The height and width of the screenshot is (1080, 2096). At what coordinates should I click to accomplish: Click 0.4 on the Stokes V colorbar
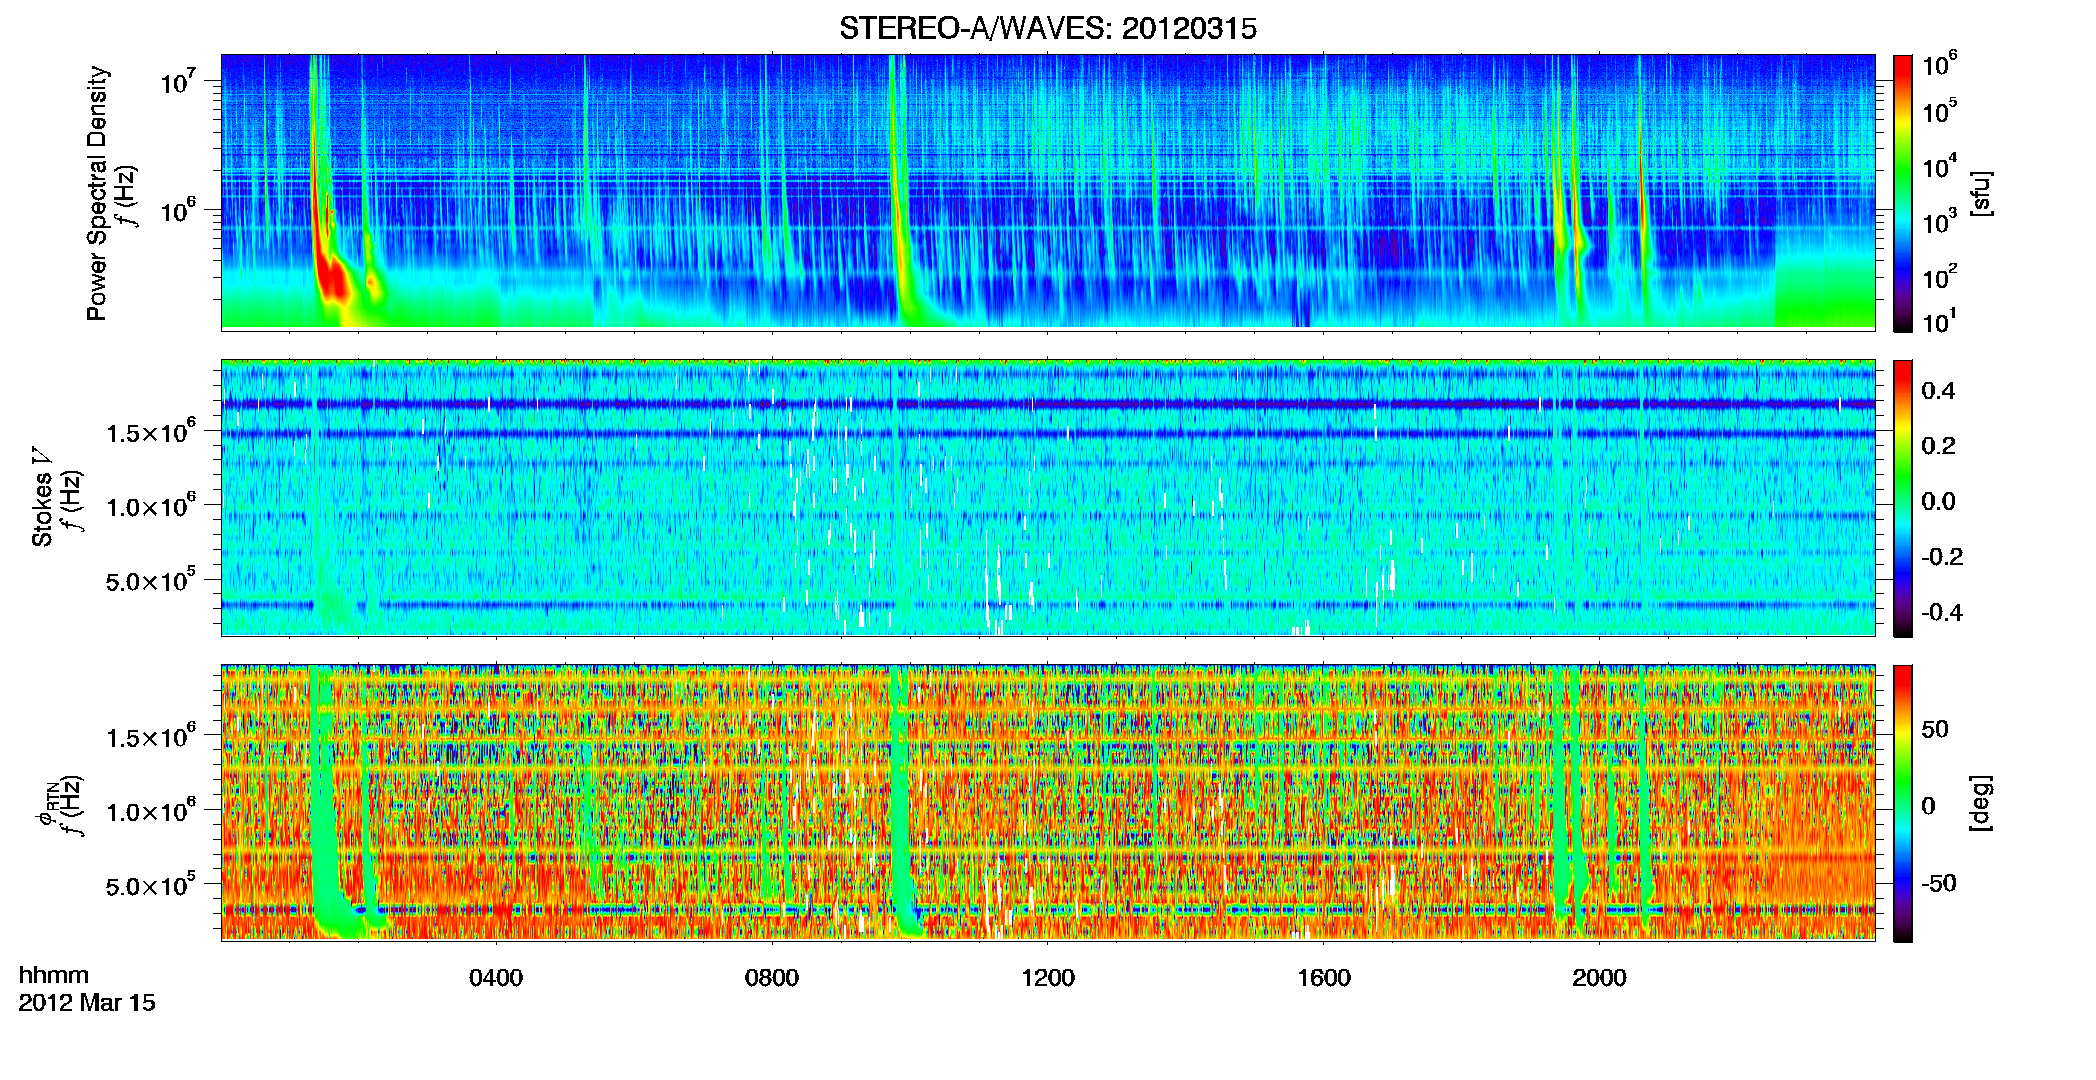pyautogui.click(x=1938, y=390)
